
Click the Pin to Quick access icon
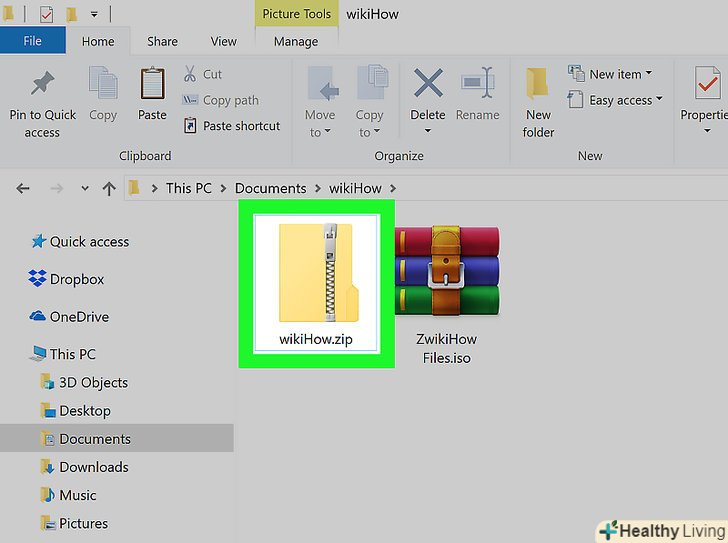pyautogui.click(x=42, y=83)
